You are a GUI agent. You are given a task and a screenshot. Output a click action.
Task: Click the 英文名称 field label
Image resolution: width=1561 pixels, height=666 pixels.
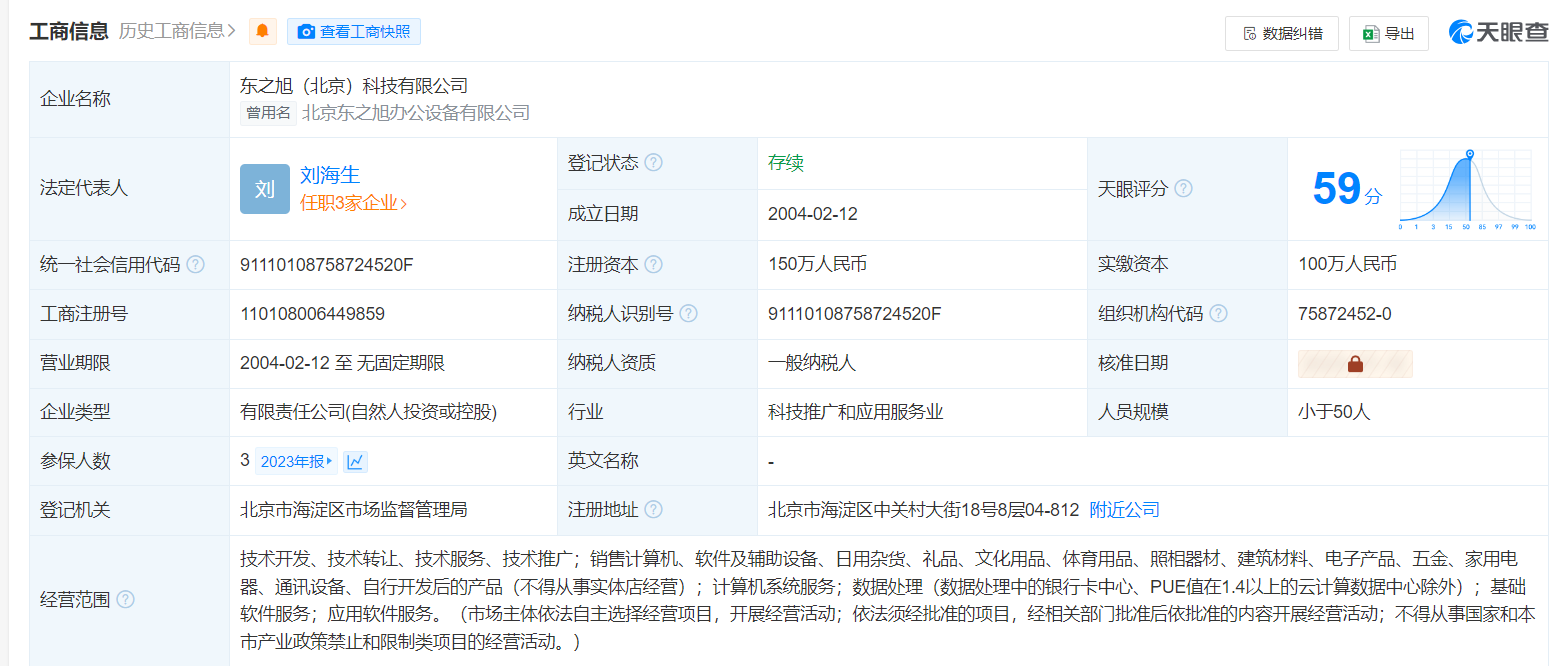(603, 461)
